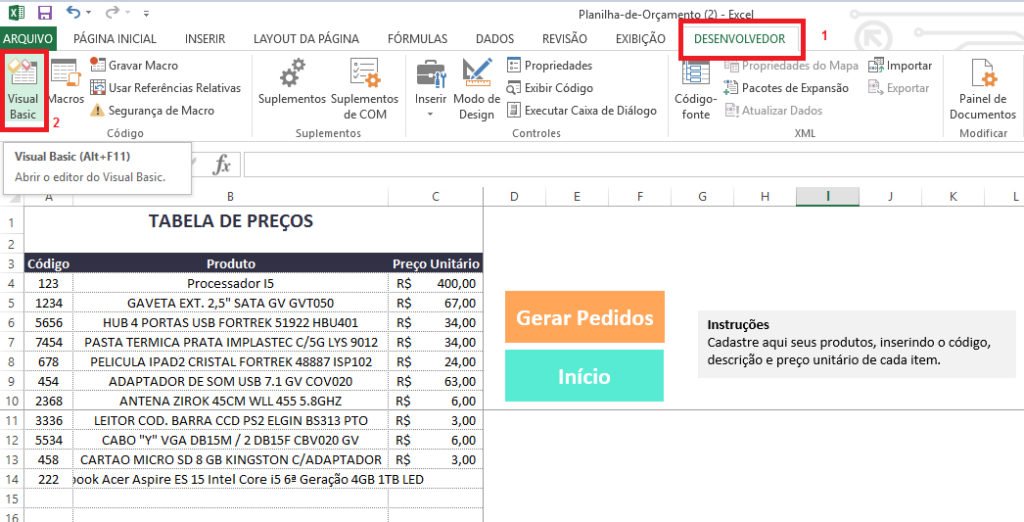Switch to the FÓRMULAS tab

coord(417,39)
